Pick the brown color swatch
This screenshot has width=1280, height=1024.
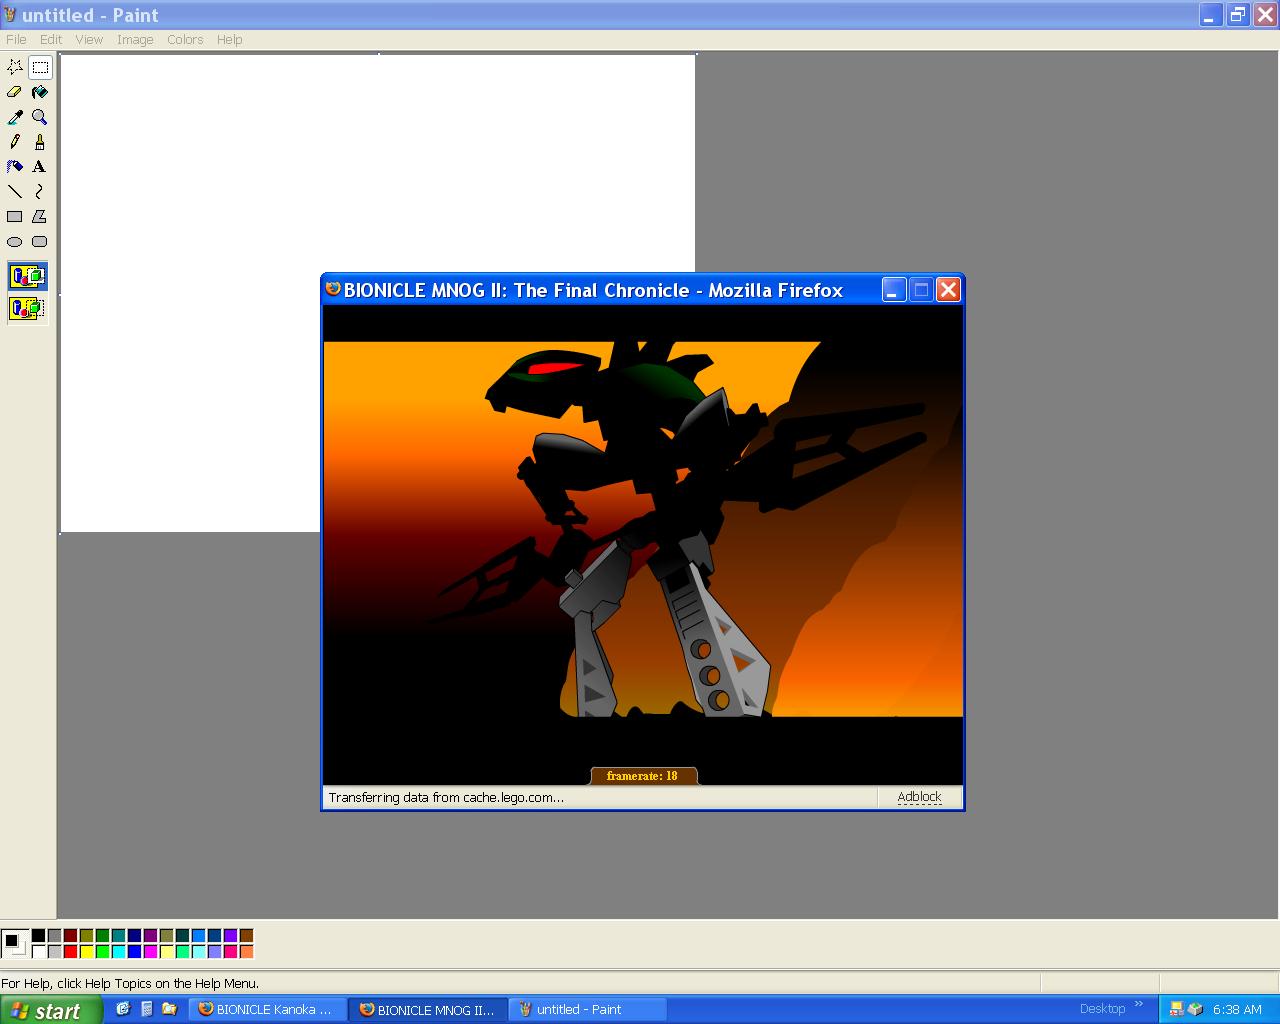(246, 936)
